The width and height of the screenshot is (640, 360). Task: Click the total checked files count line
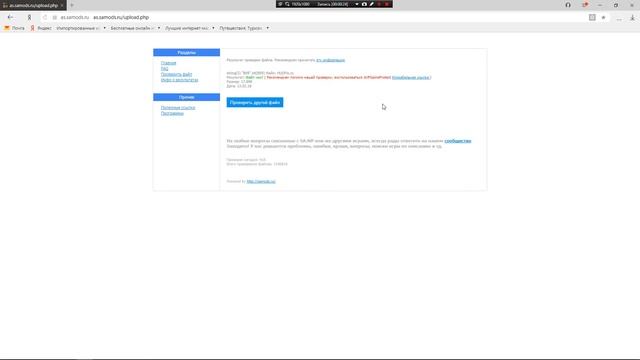point(257,164)
